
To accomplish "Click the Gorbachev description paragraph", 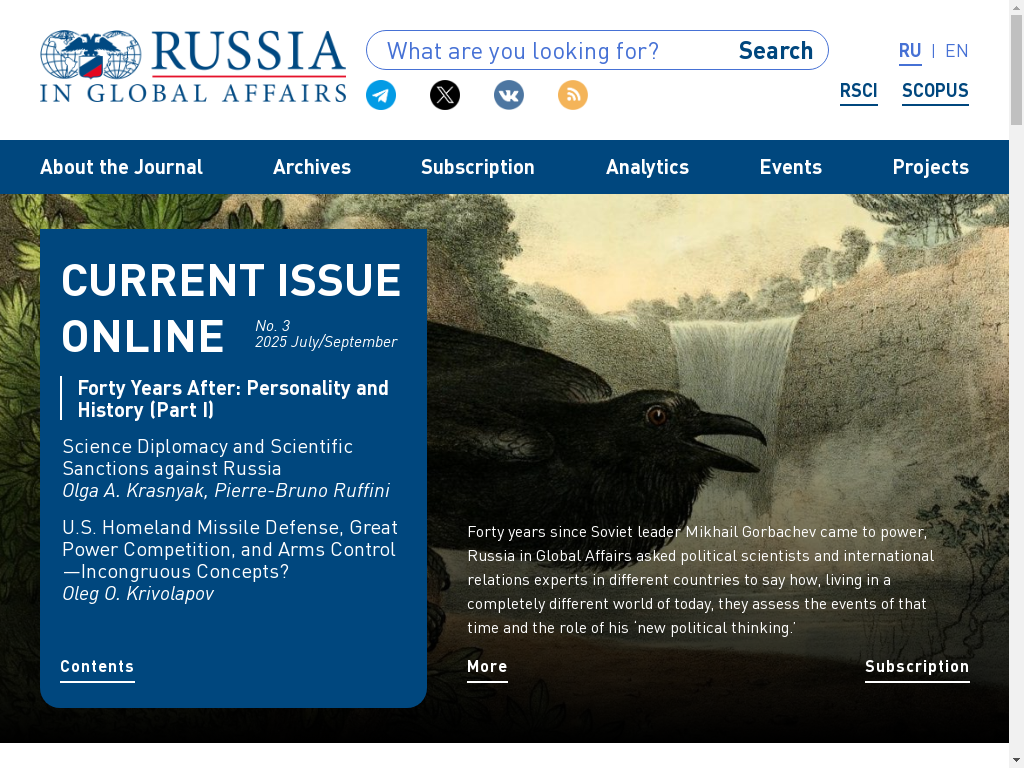I will (701, 580).
